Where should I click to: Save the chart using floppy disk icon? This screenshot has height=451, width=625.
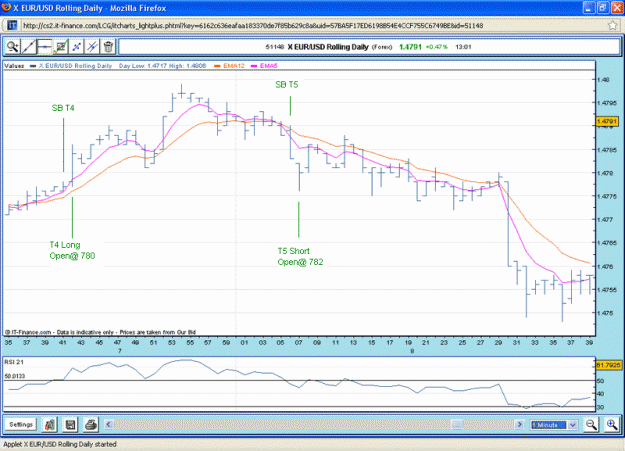pyautogui.click(x=71, y=425)
